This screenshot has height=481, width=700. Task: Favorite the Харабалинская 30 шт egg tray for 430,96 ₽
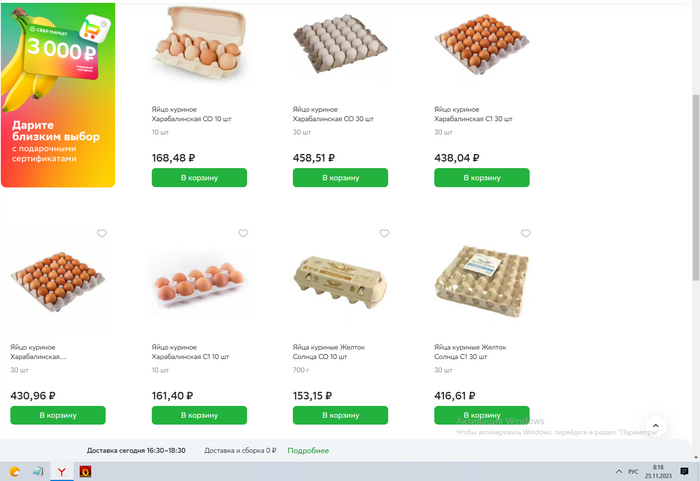pos(102,233)
